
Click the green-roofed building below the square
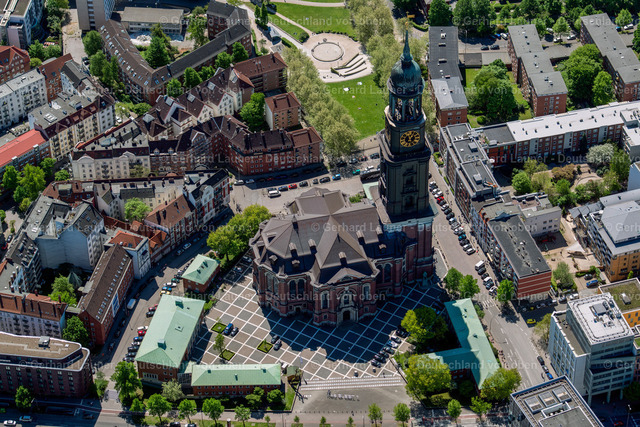(x=234, y=376)
